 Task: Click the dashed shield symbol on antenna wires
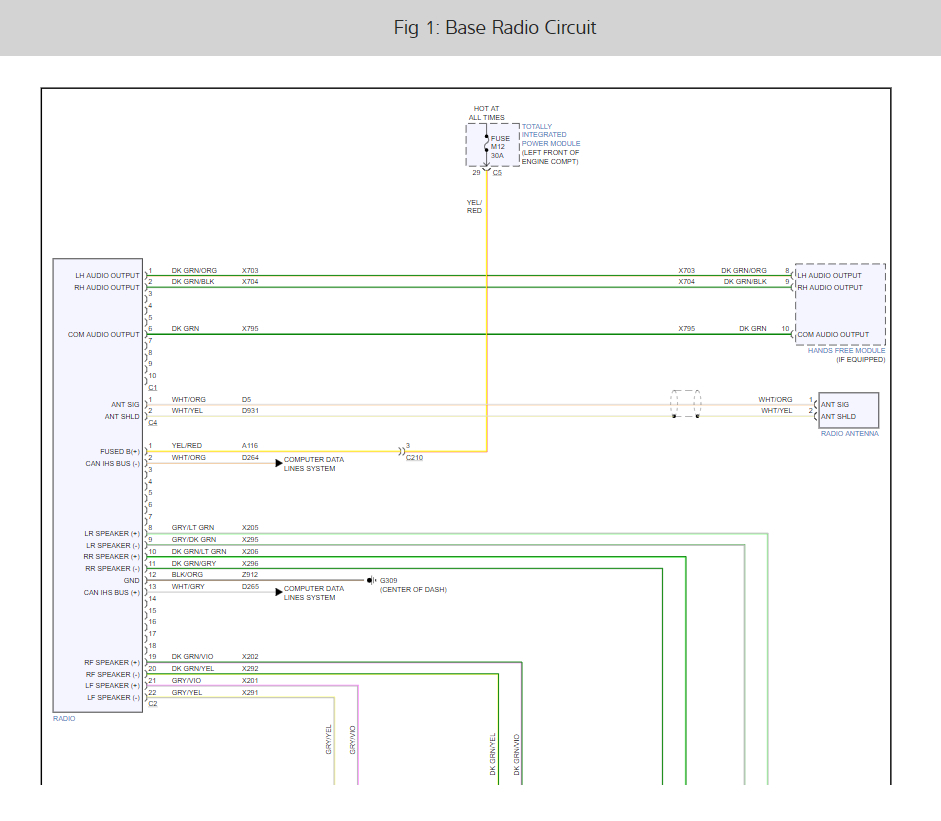point(685,404)
